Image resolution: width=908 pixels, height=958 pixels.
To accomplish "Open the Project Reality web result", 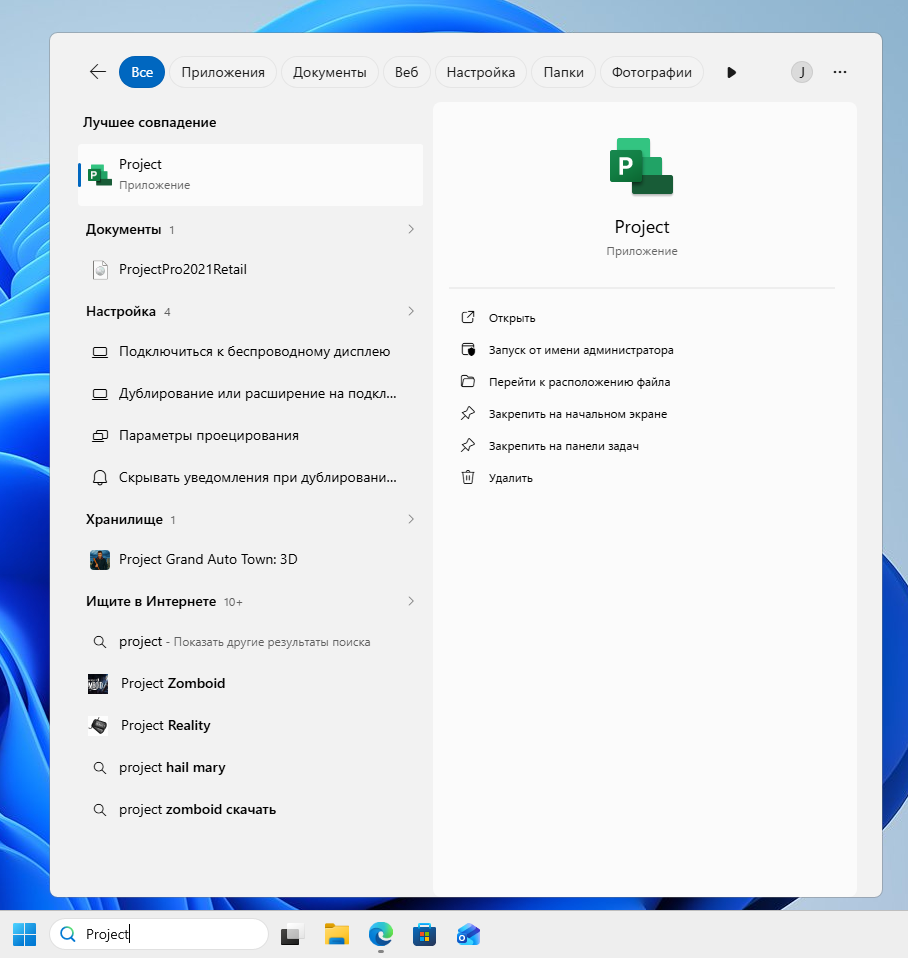I will (x=251, y=726).
